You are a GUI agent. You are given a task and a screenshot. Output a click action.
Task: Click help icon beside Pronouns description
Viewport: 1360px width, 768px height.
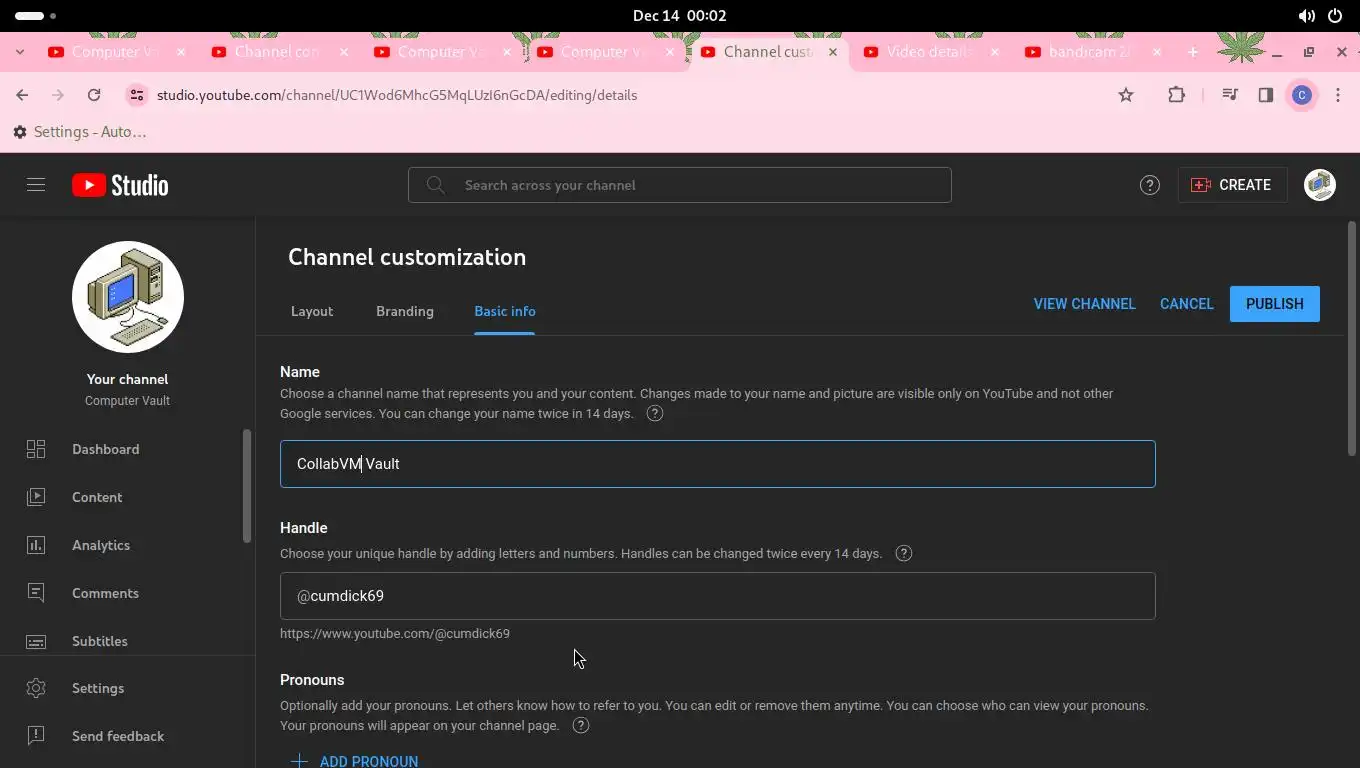click(581, 725)
